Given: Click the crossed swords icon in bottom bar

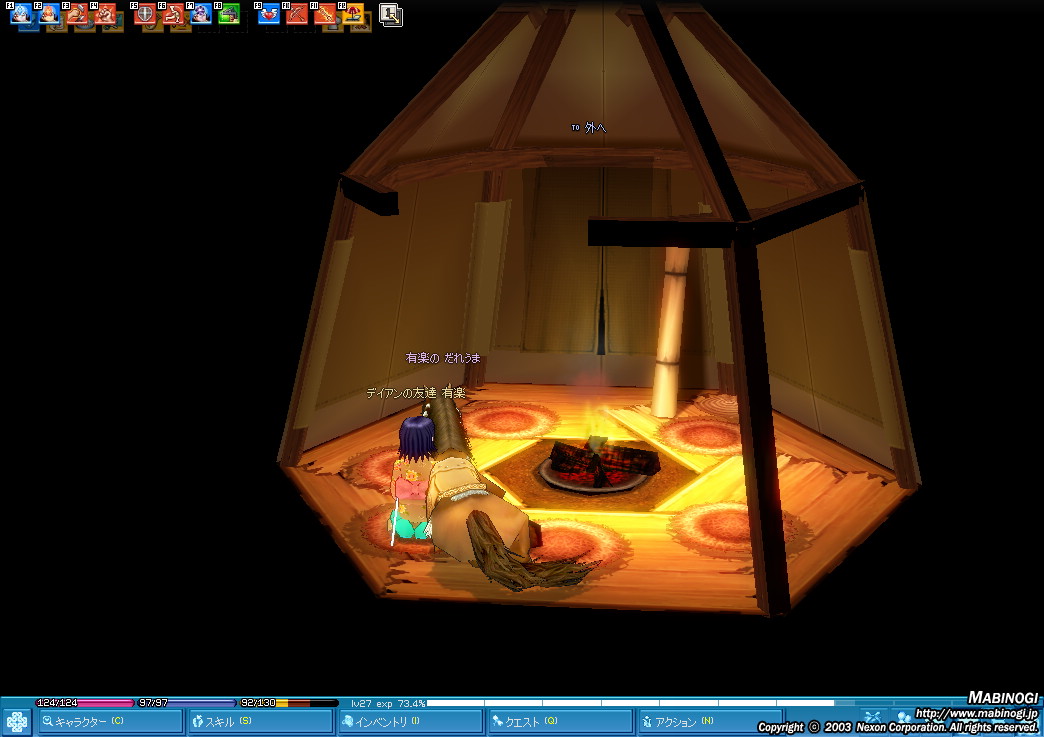Looking at the screenshot, I should [x=873, y=717].
